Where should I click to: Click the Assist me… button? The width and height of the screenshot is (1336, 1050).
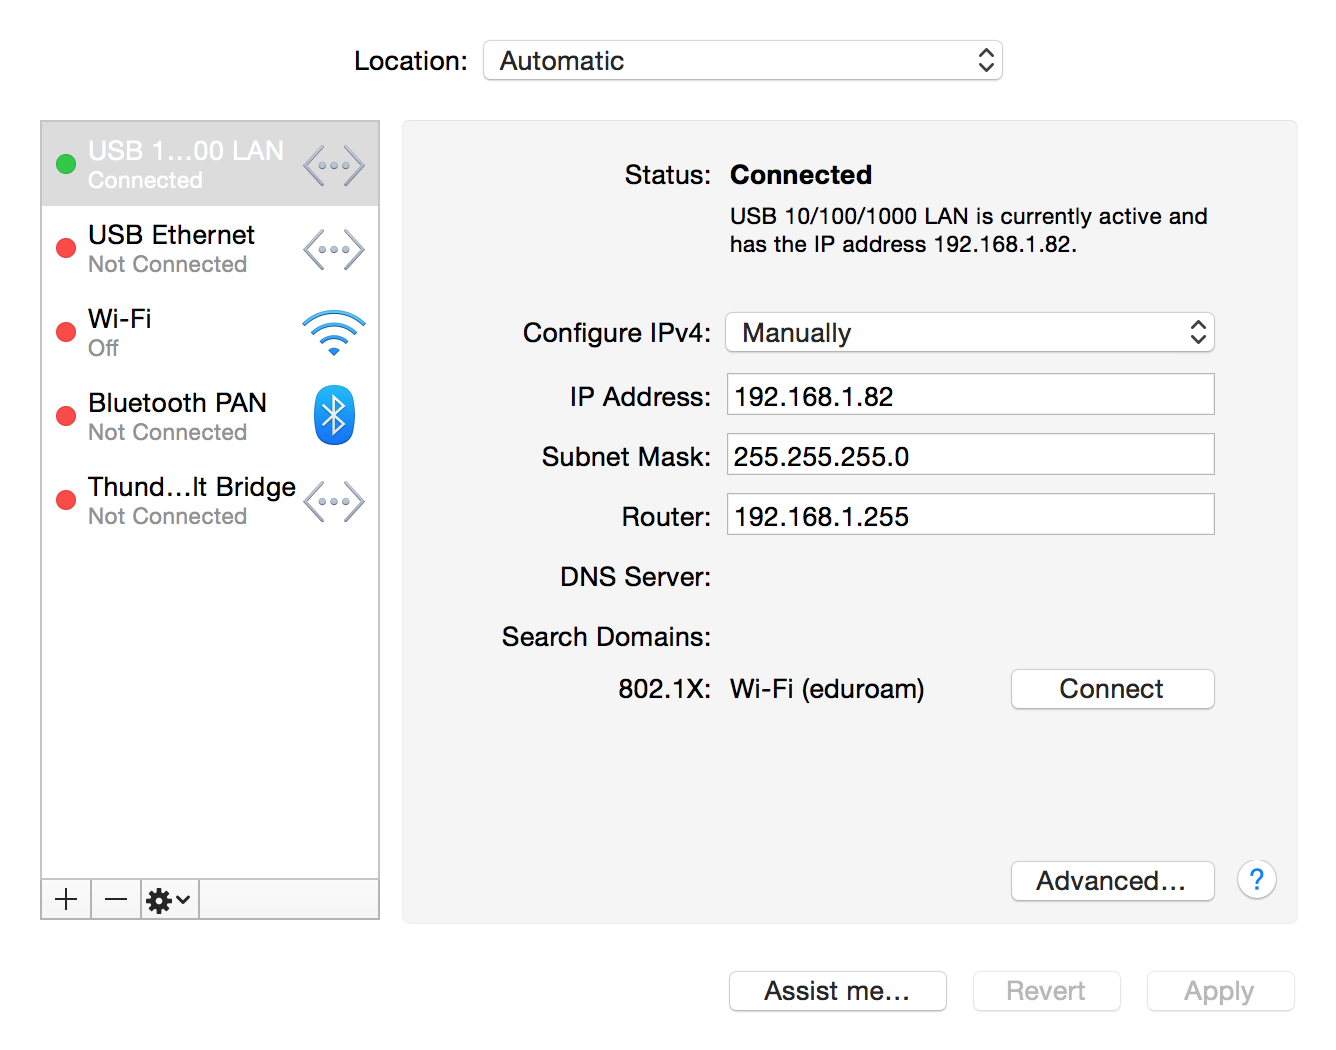837,991
